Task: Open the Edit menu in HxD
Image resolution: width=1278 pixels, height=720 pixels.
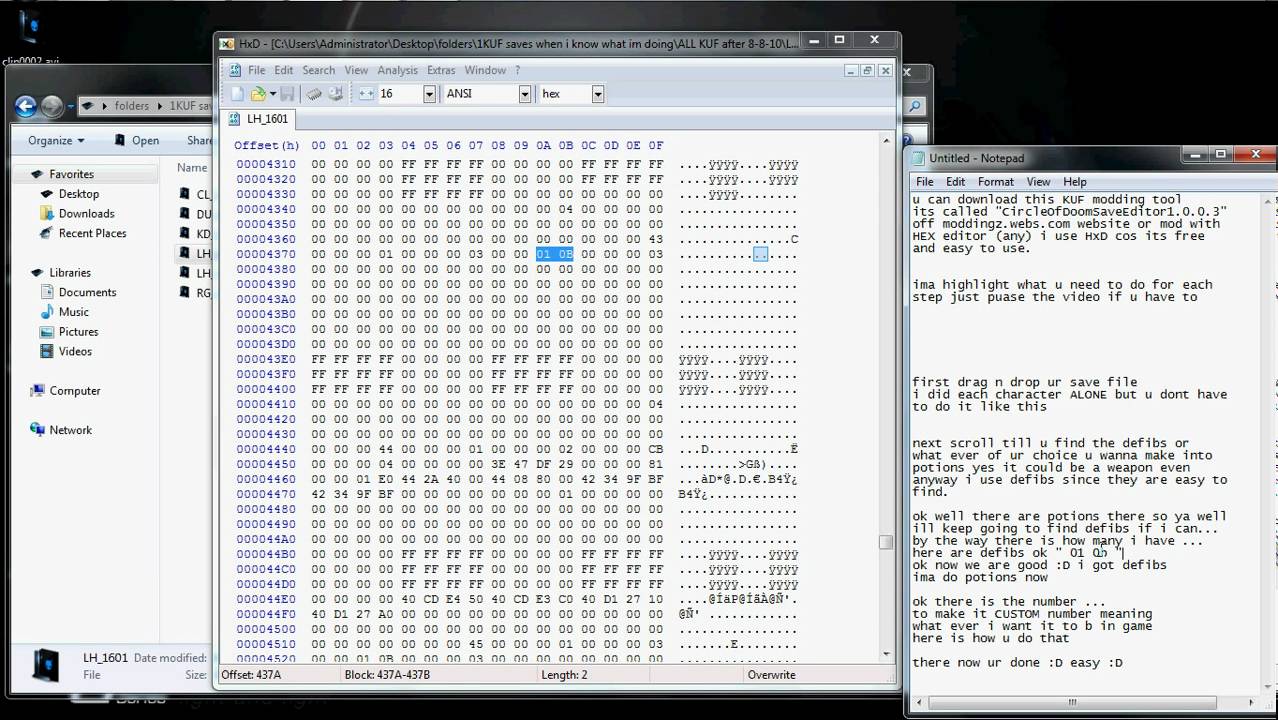Action: coord(284,70)
